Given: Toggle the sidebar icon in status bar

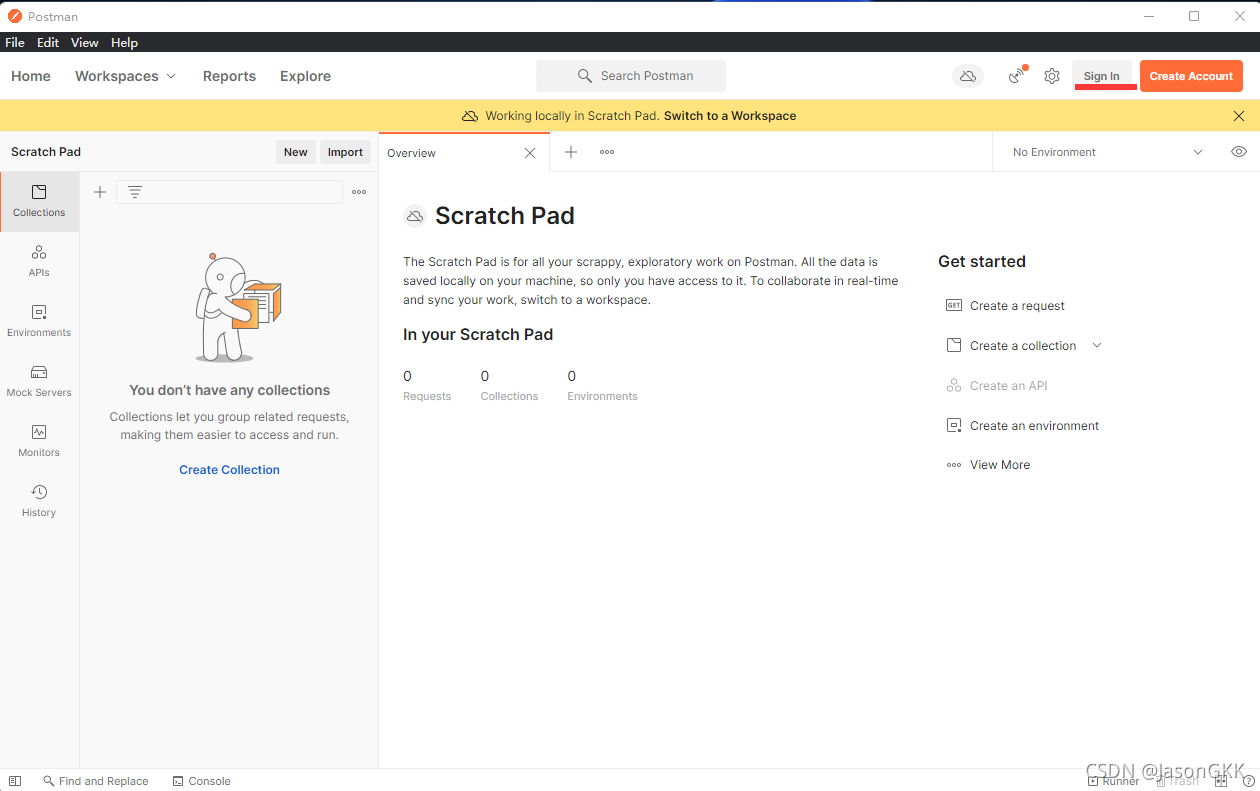Looking at the screenshot, I should point(15,781).
